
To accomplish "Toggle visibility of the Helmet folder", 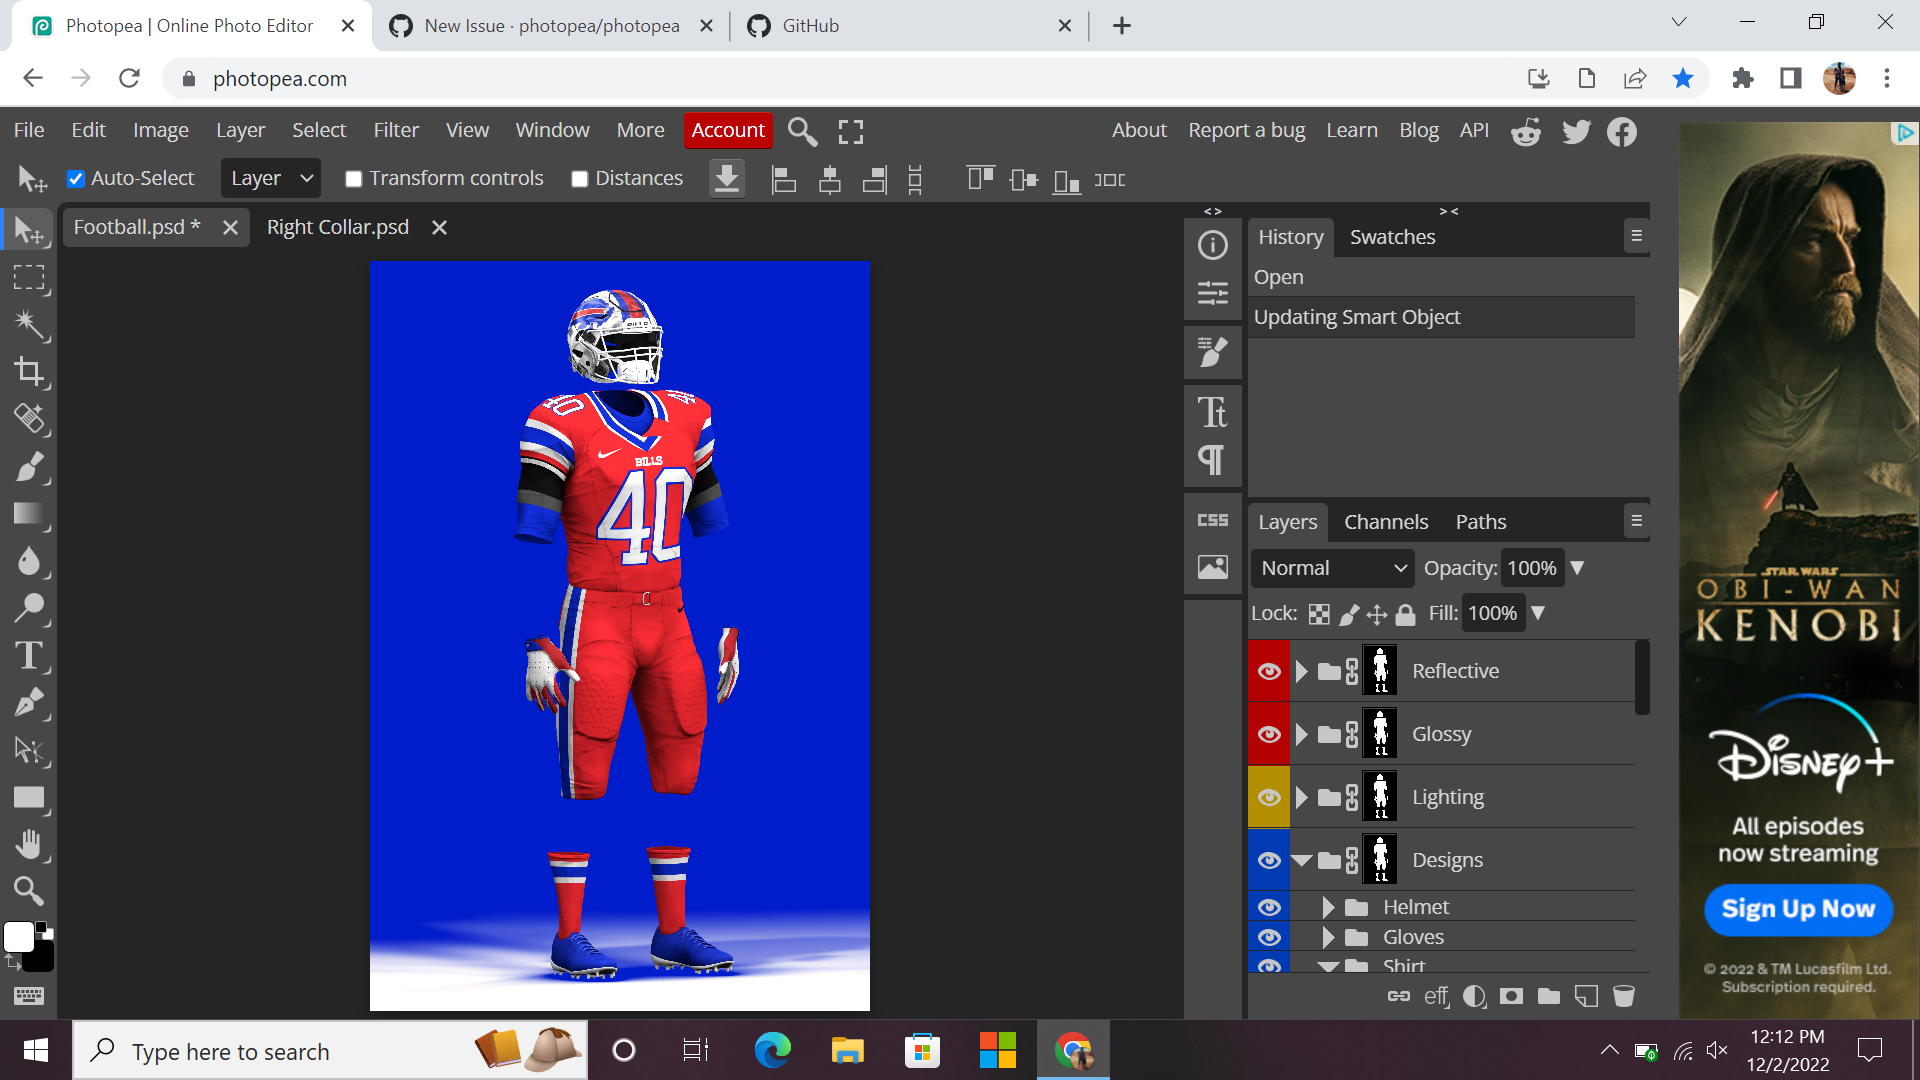I will tap(1269, 907).
